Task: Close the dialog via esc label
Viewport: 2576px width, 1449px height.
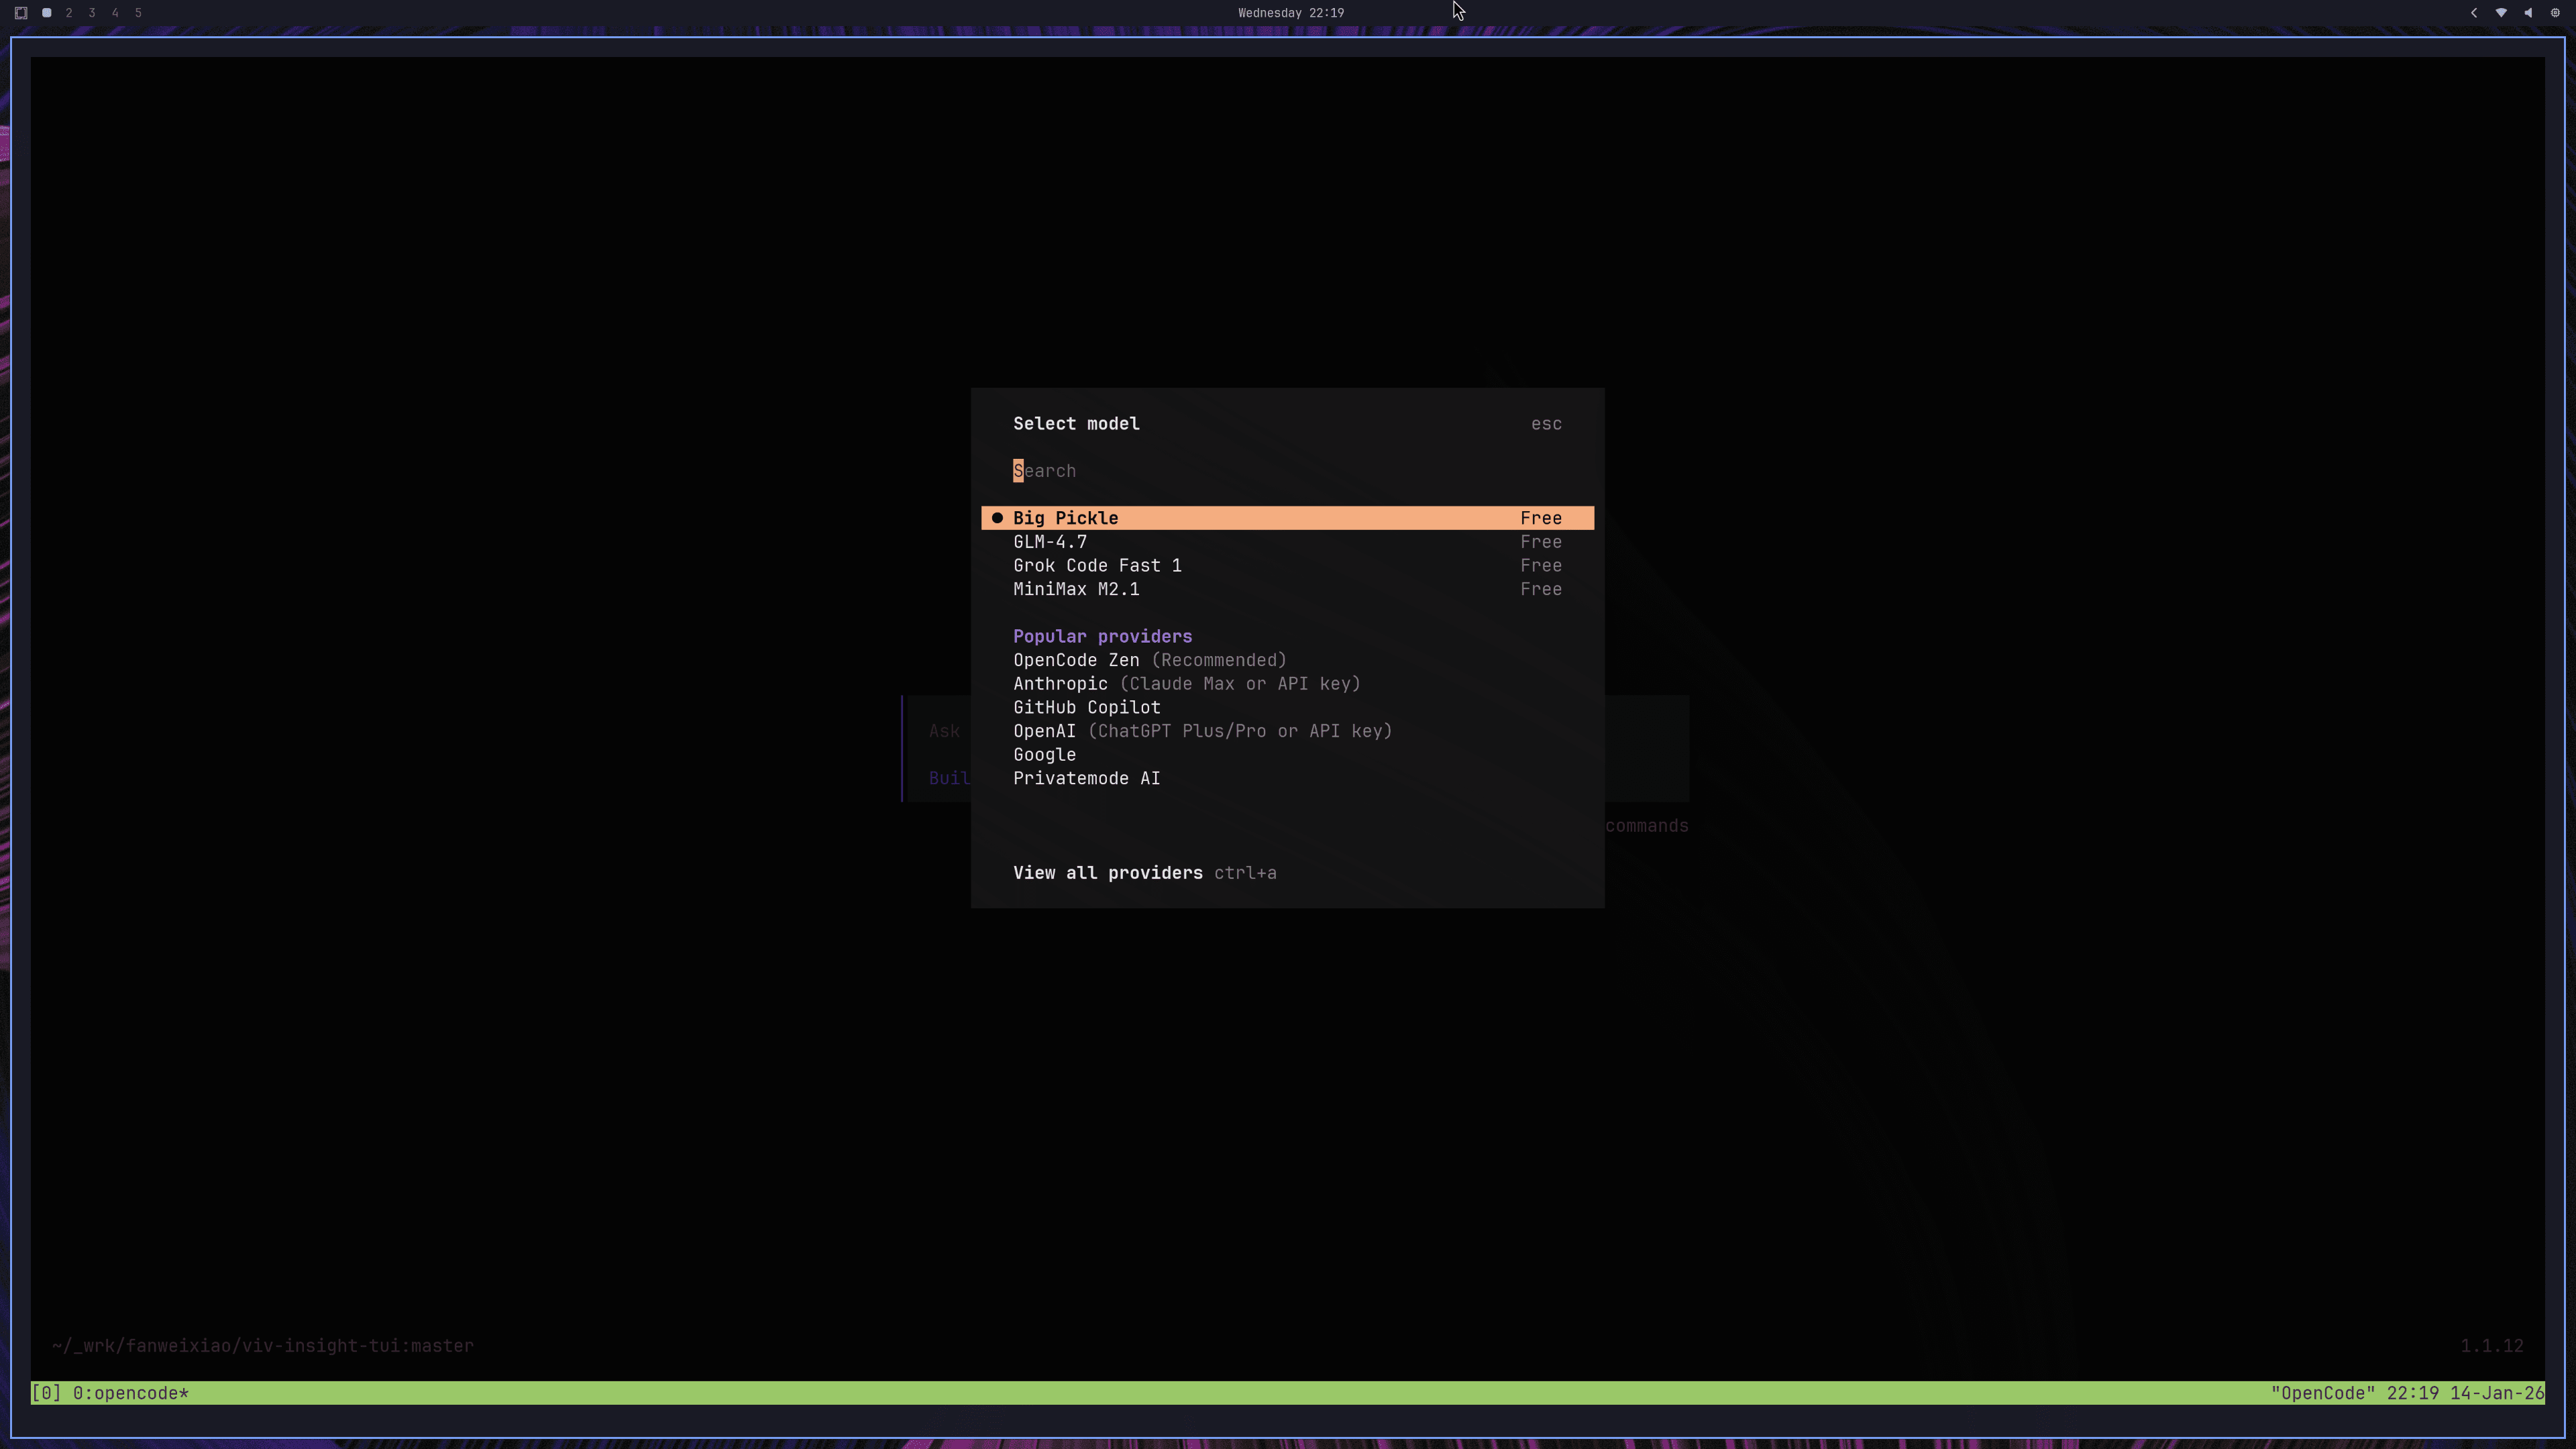Action: 1545,424
